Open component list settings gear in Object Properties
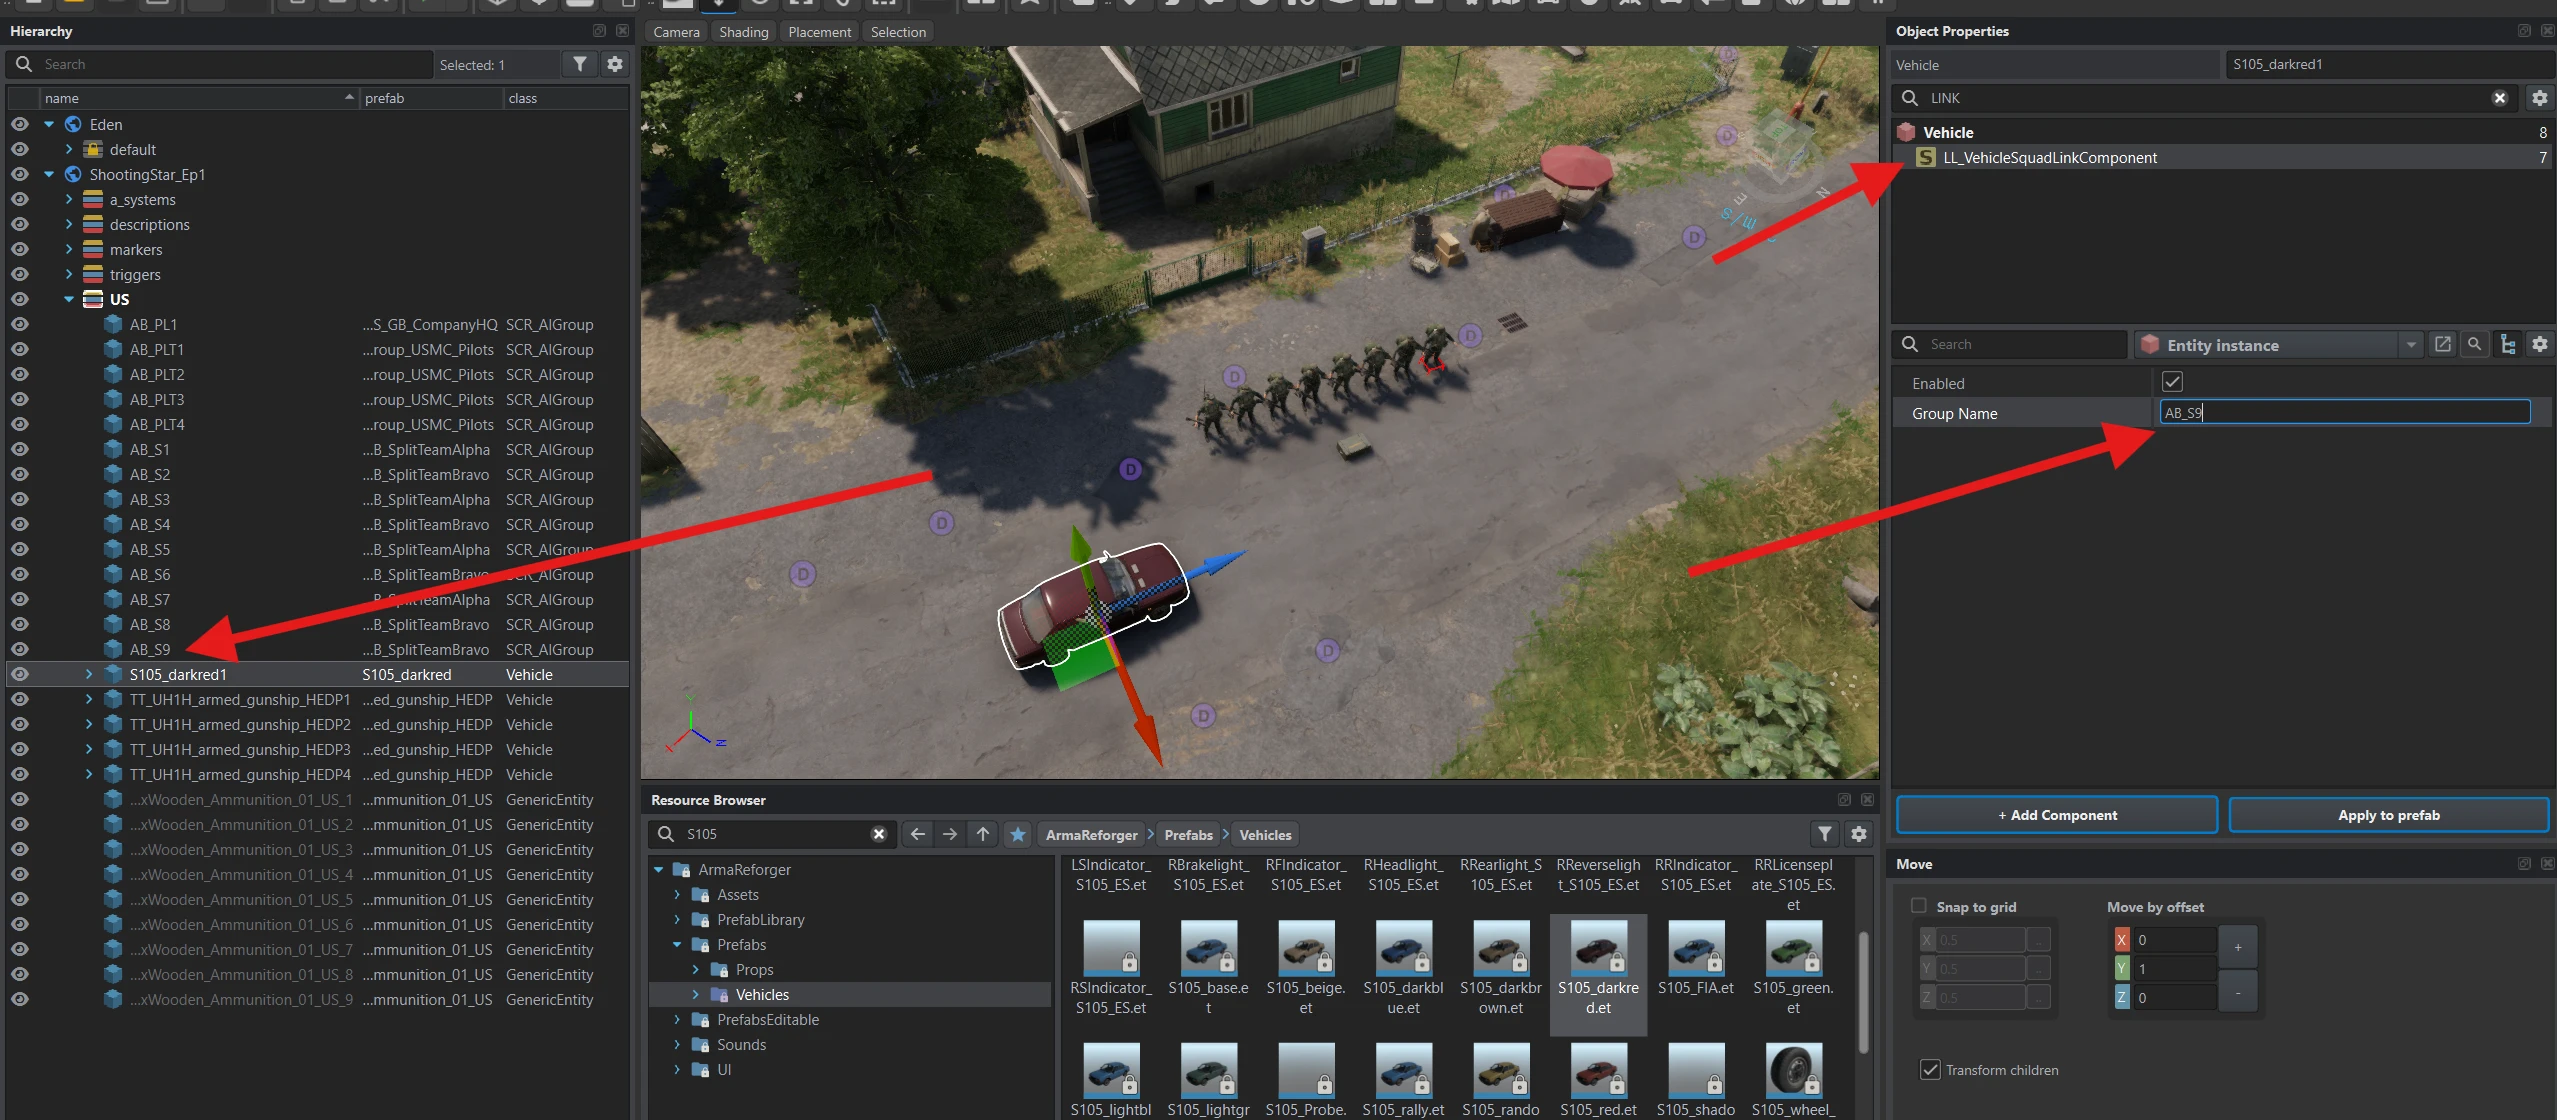The image size is (2557, 1120). [2539, 98]
